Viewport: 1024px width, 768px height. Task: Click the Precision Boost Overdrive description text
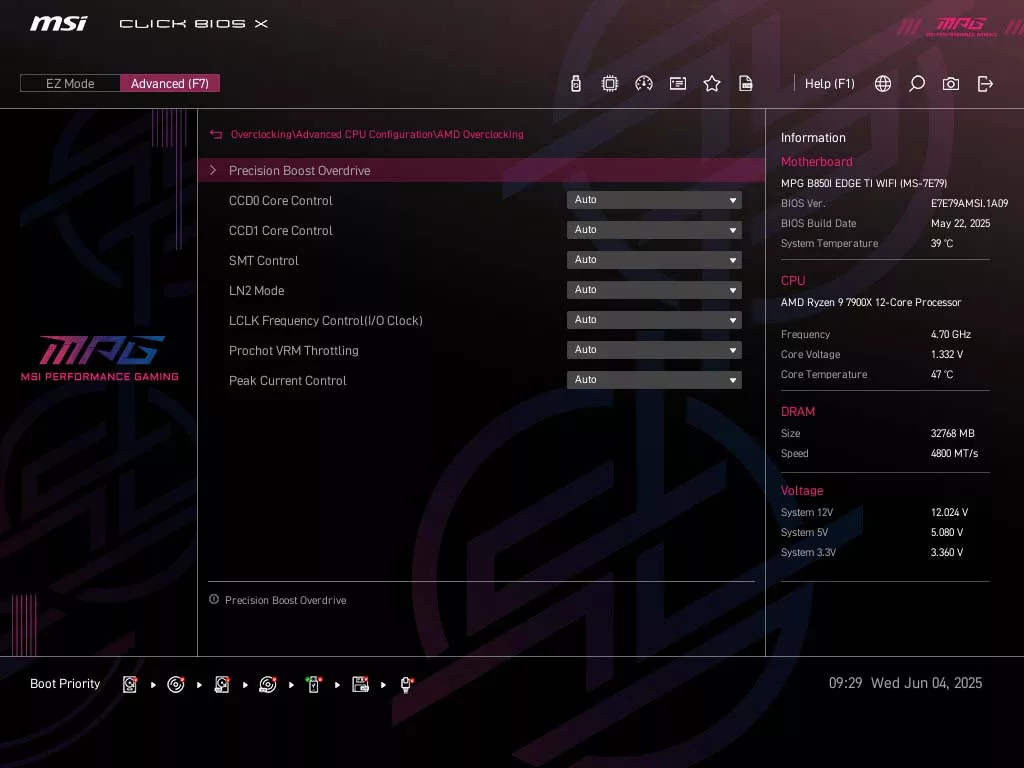[285, 600]
